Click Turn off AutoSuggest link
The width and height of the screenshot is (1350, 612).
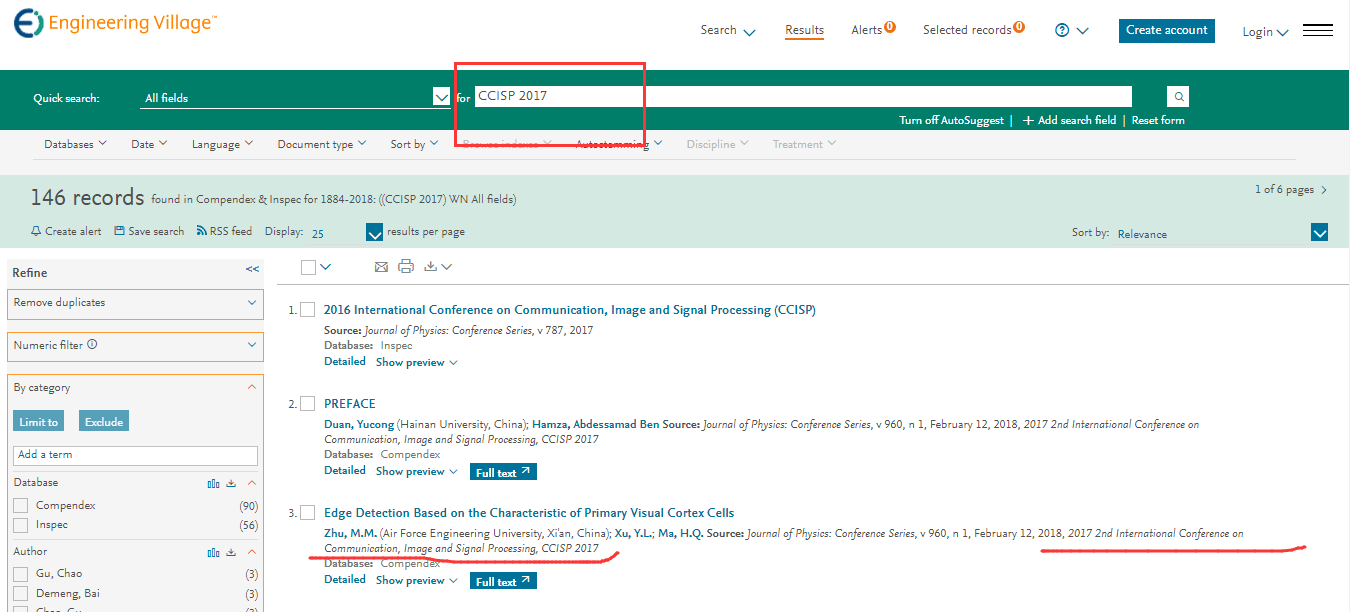pyautogui.click(x=951, y=120)
